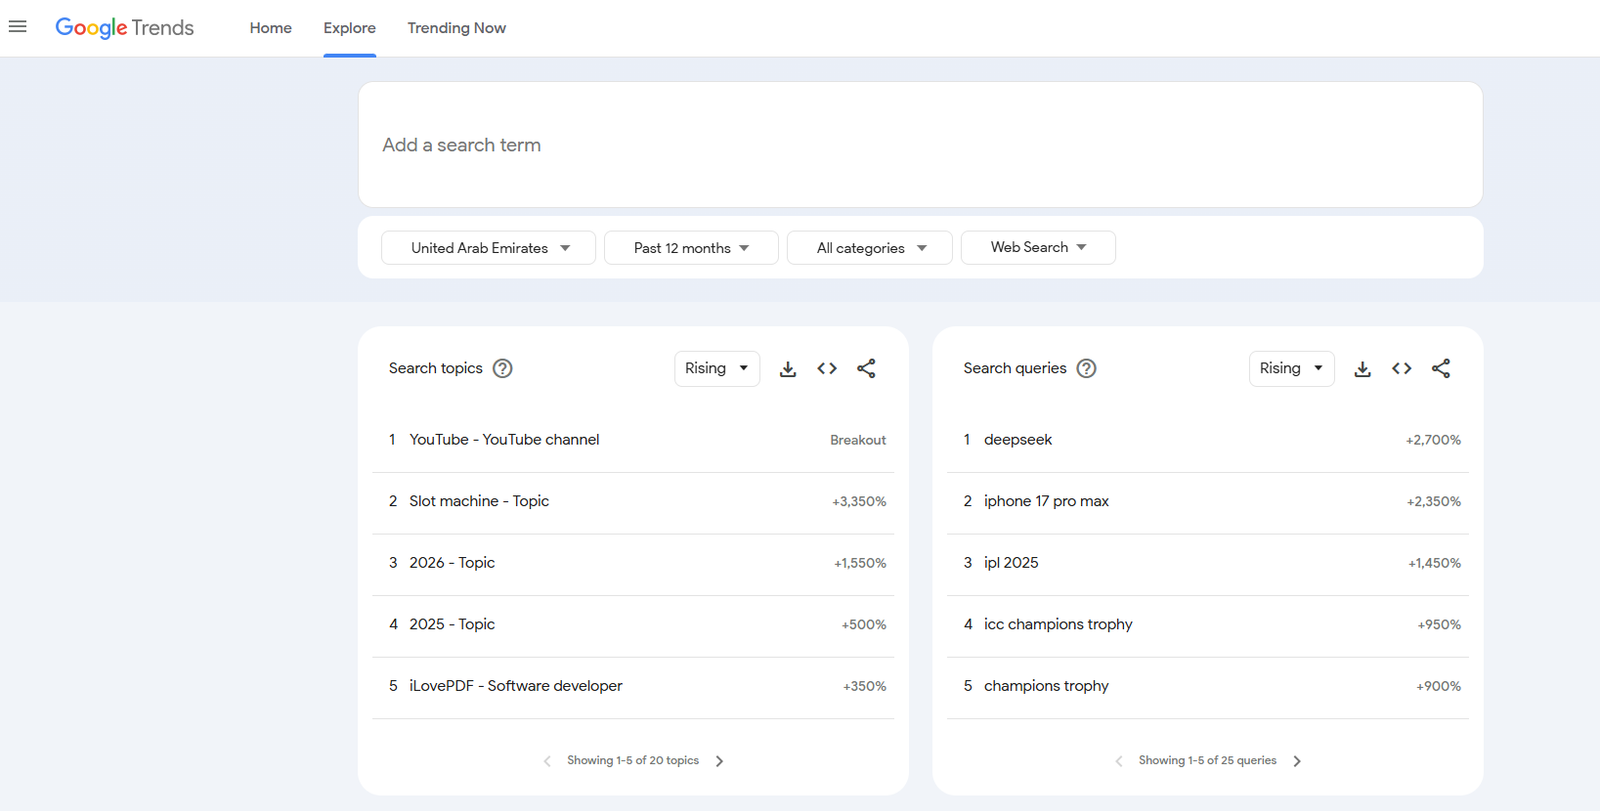Share the Search queries card
1600x811 pixels.
coord(1441,368)
